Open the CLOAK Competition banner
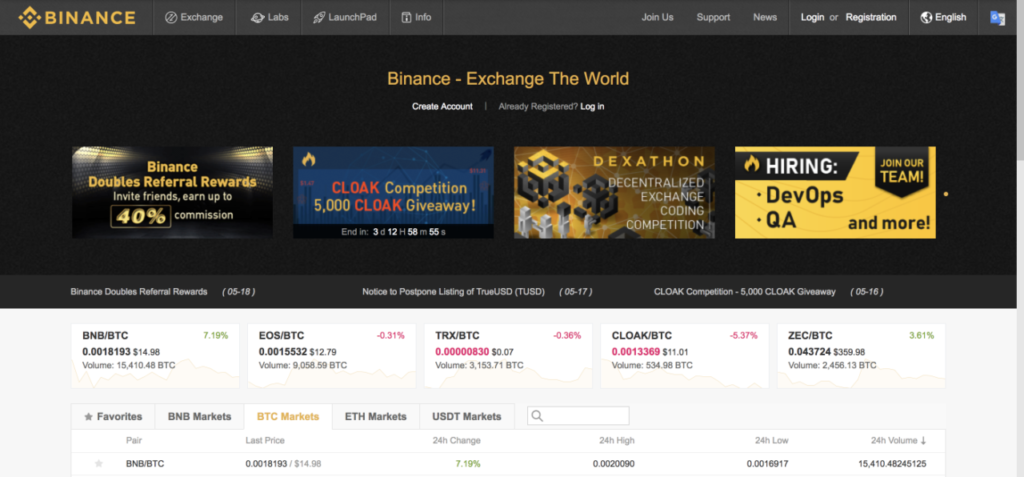Image resolution: width=1024 pixels, height=477 pixels. click(393, 192)
